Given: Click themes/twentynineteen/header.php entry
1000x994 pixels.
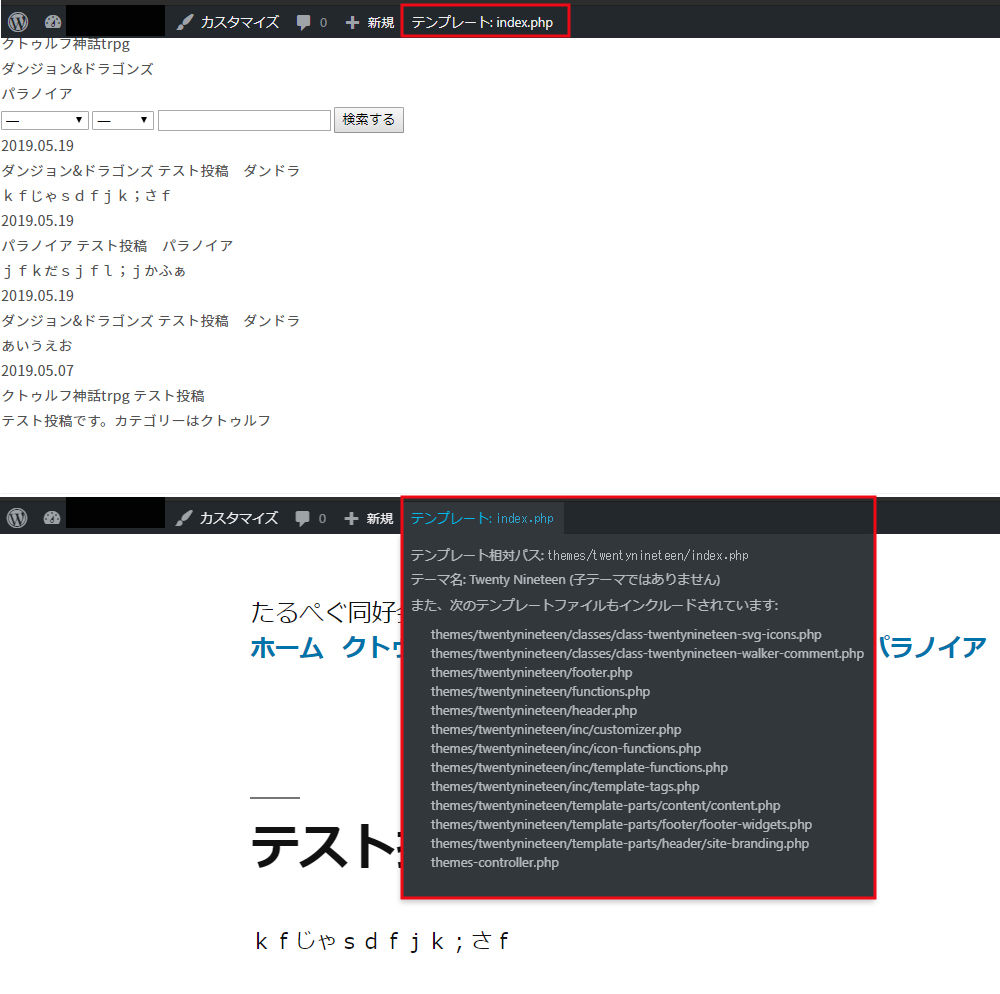Looking at the screenshot, I should (x=534, y=711).
